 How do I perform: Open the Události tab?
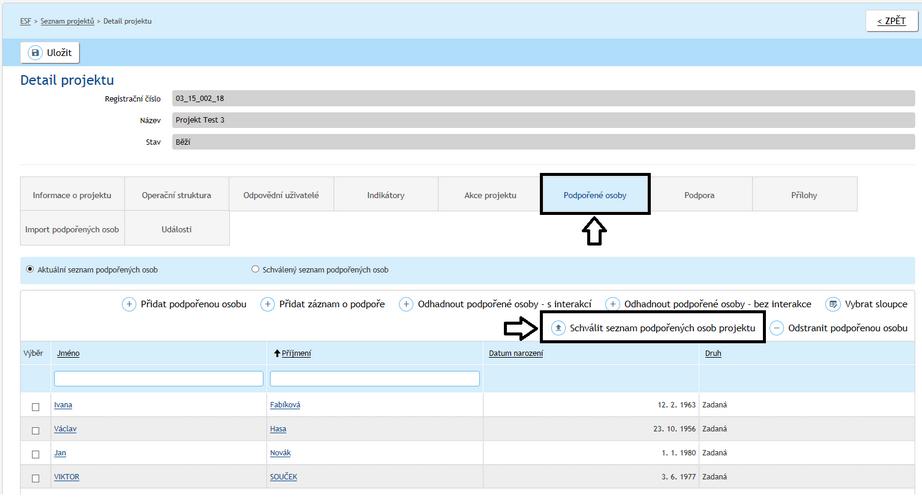coord(176,229)
